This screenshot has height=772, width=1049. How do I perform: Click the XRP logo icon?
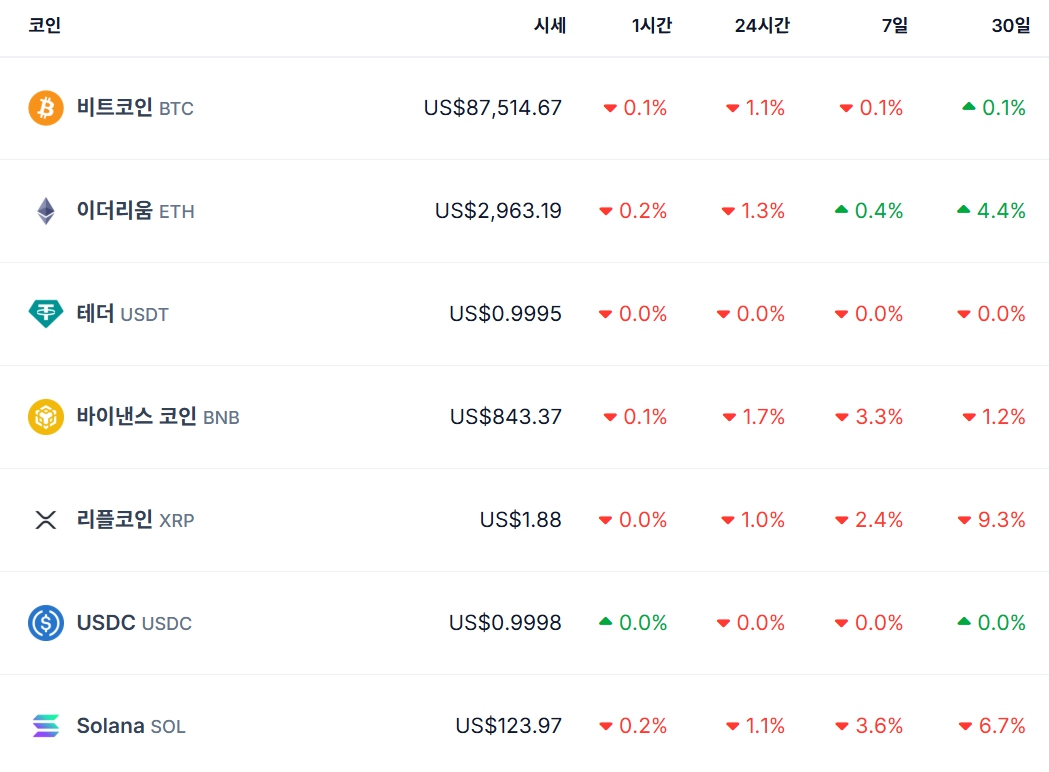(x=46, y=520)
